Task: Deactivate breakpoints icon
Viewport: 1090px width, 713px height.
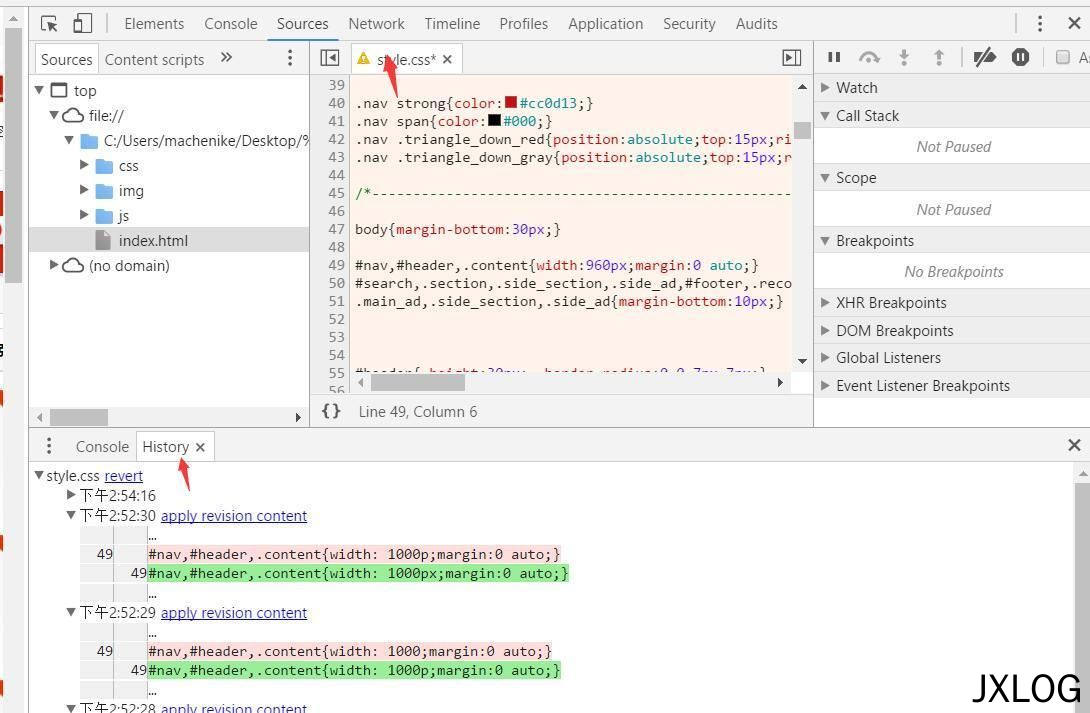Action: click(984, 58)
